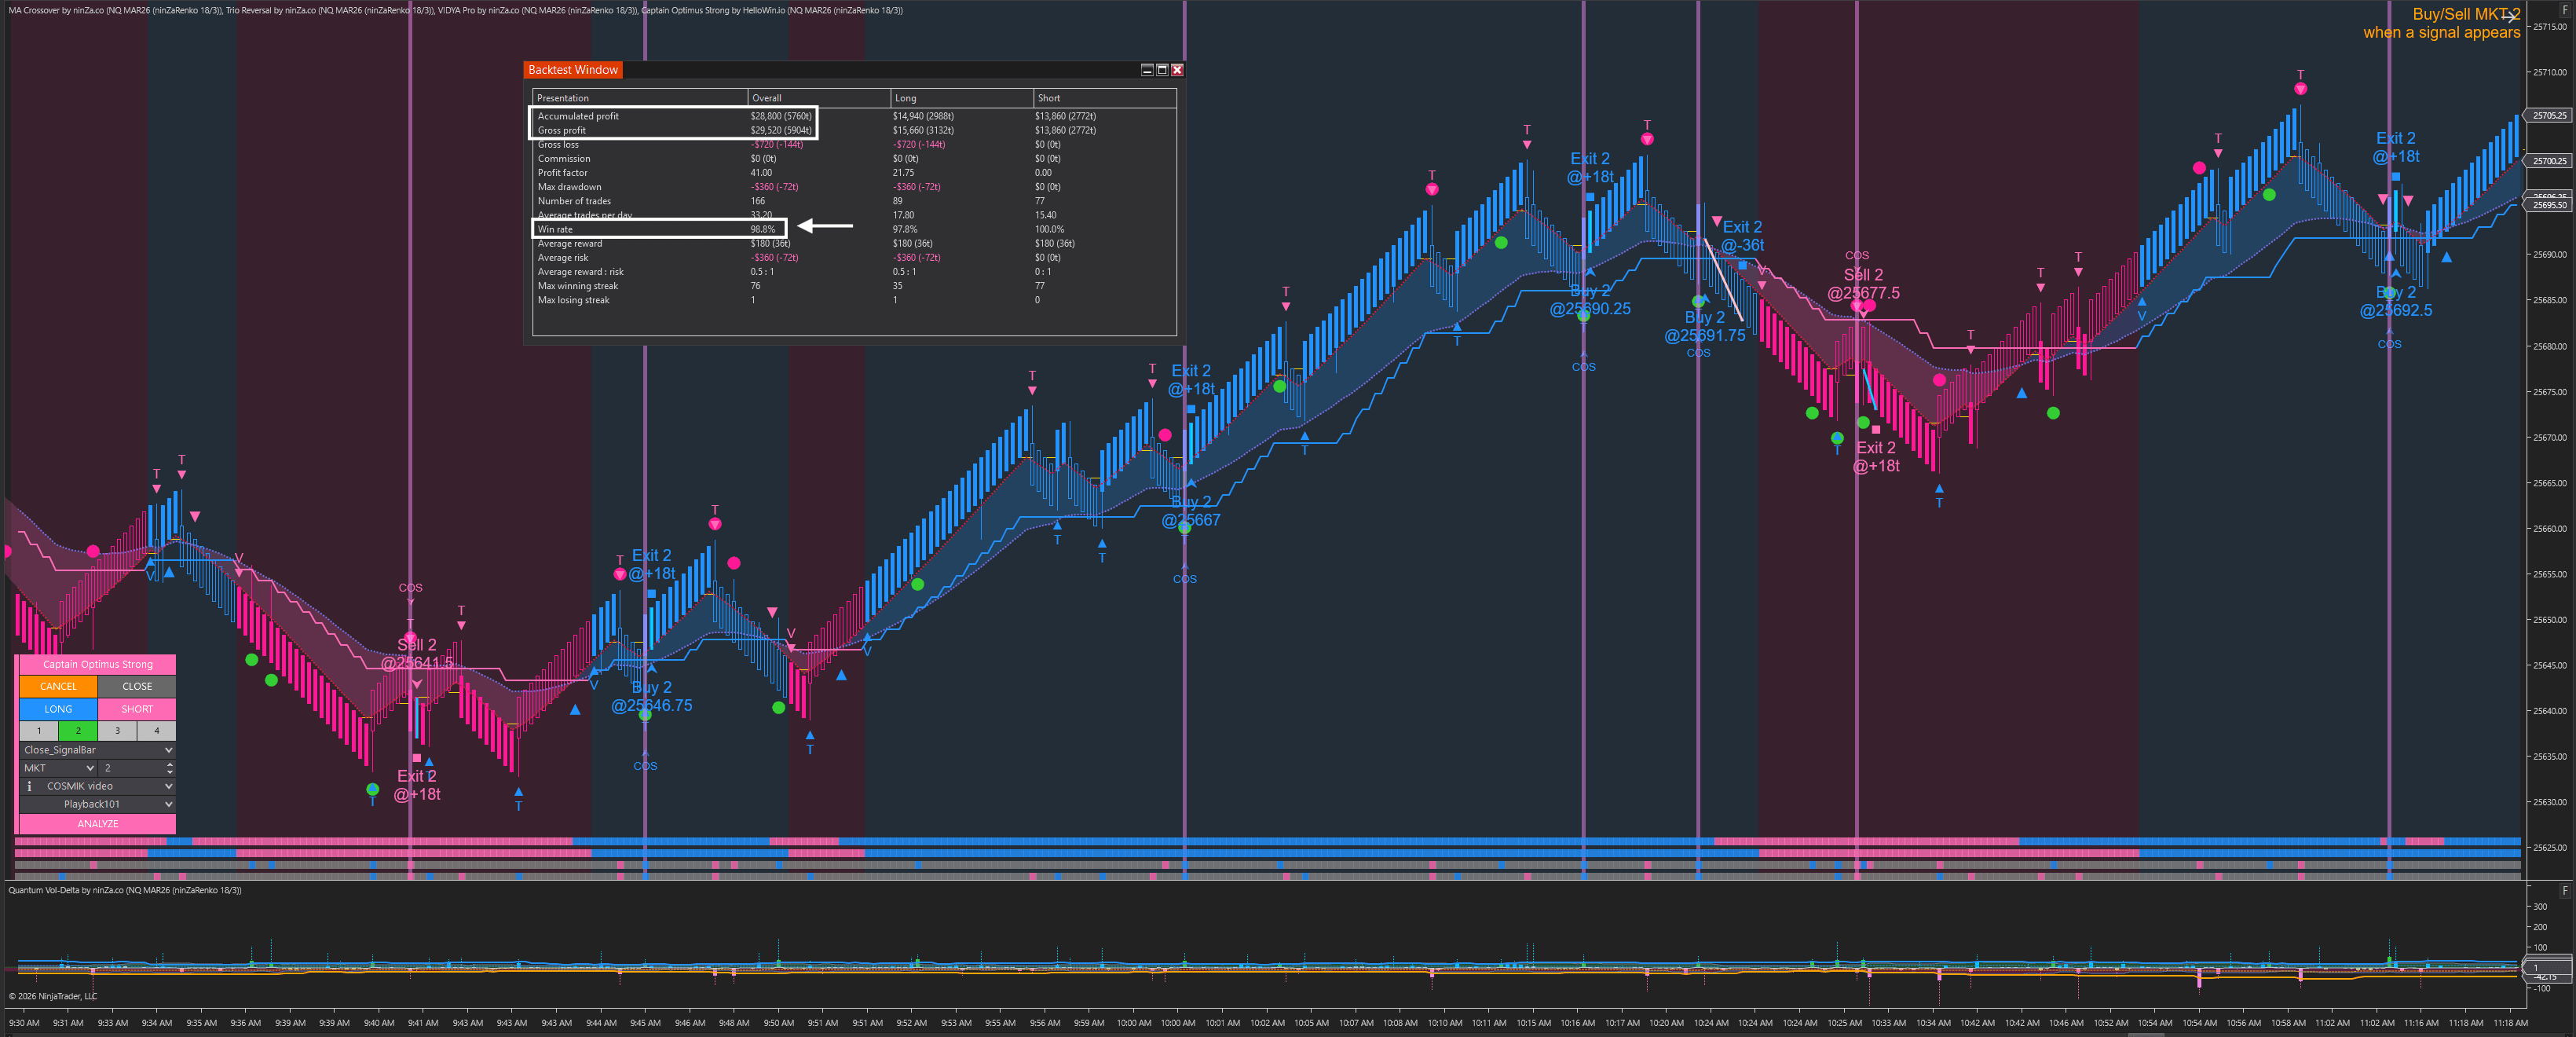
Task: Click the Sell 2 @25677.5 trade label
Action: (x=1864, y=284)
